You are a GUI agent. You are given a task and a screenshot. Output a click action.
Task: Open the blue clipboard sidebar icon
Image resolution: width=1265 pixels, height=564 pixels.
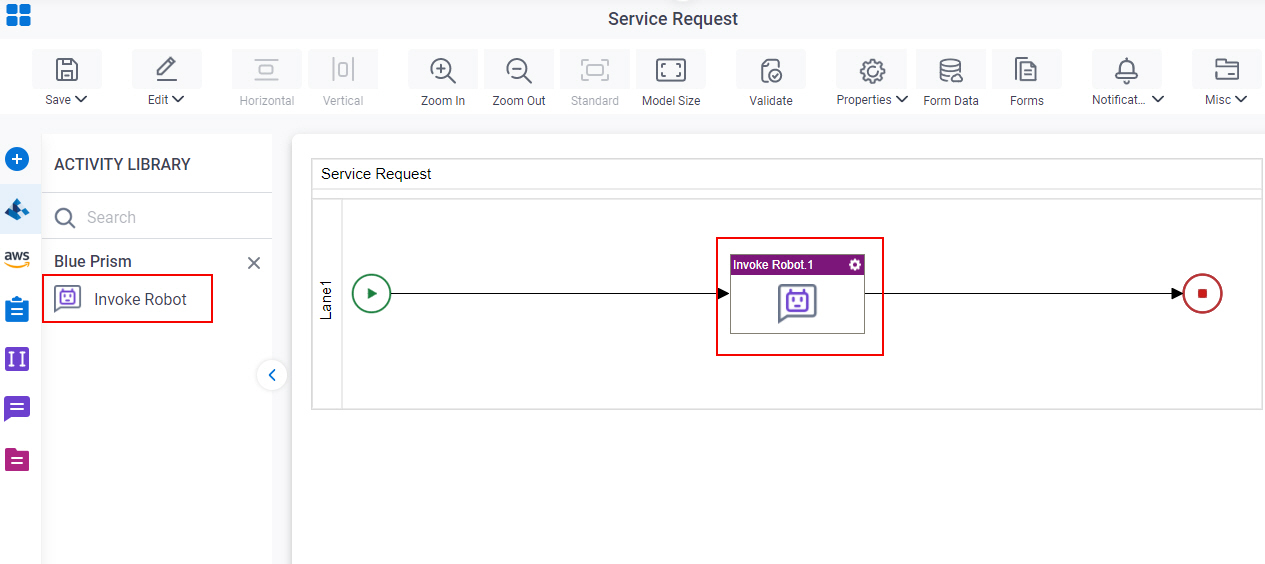[17, 309]
